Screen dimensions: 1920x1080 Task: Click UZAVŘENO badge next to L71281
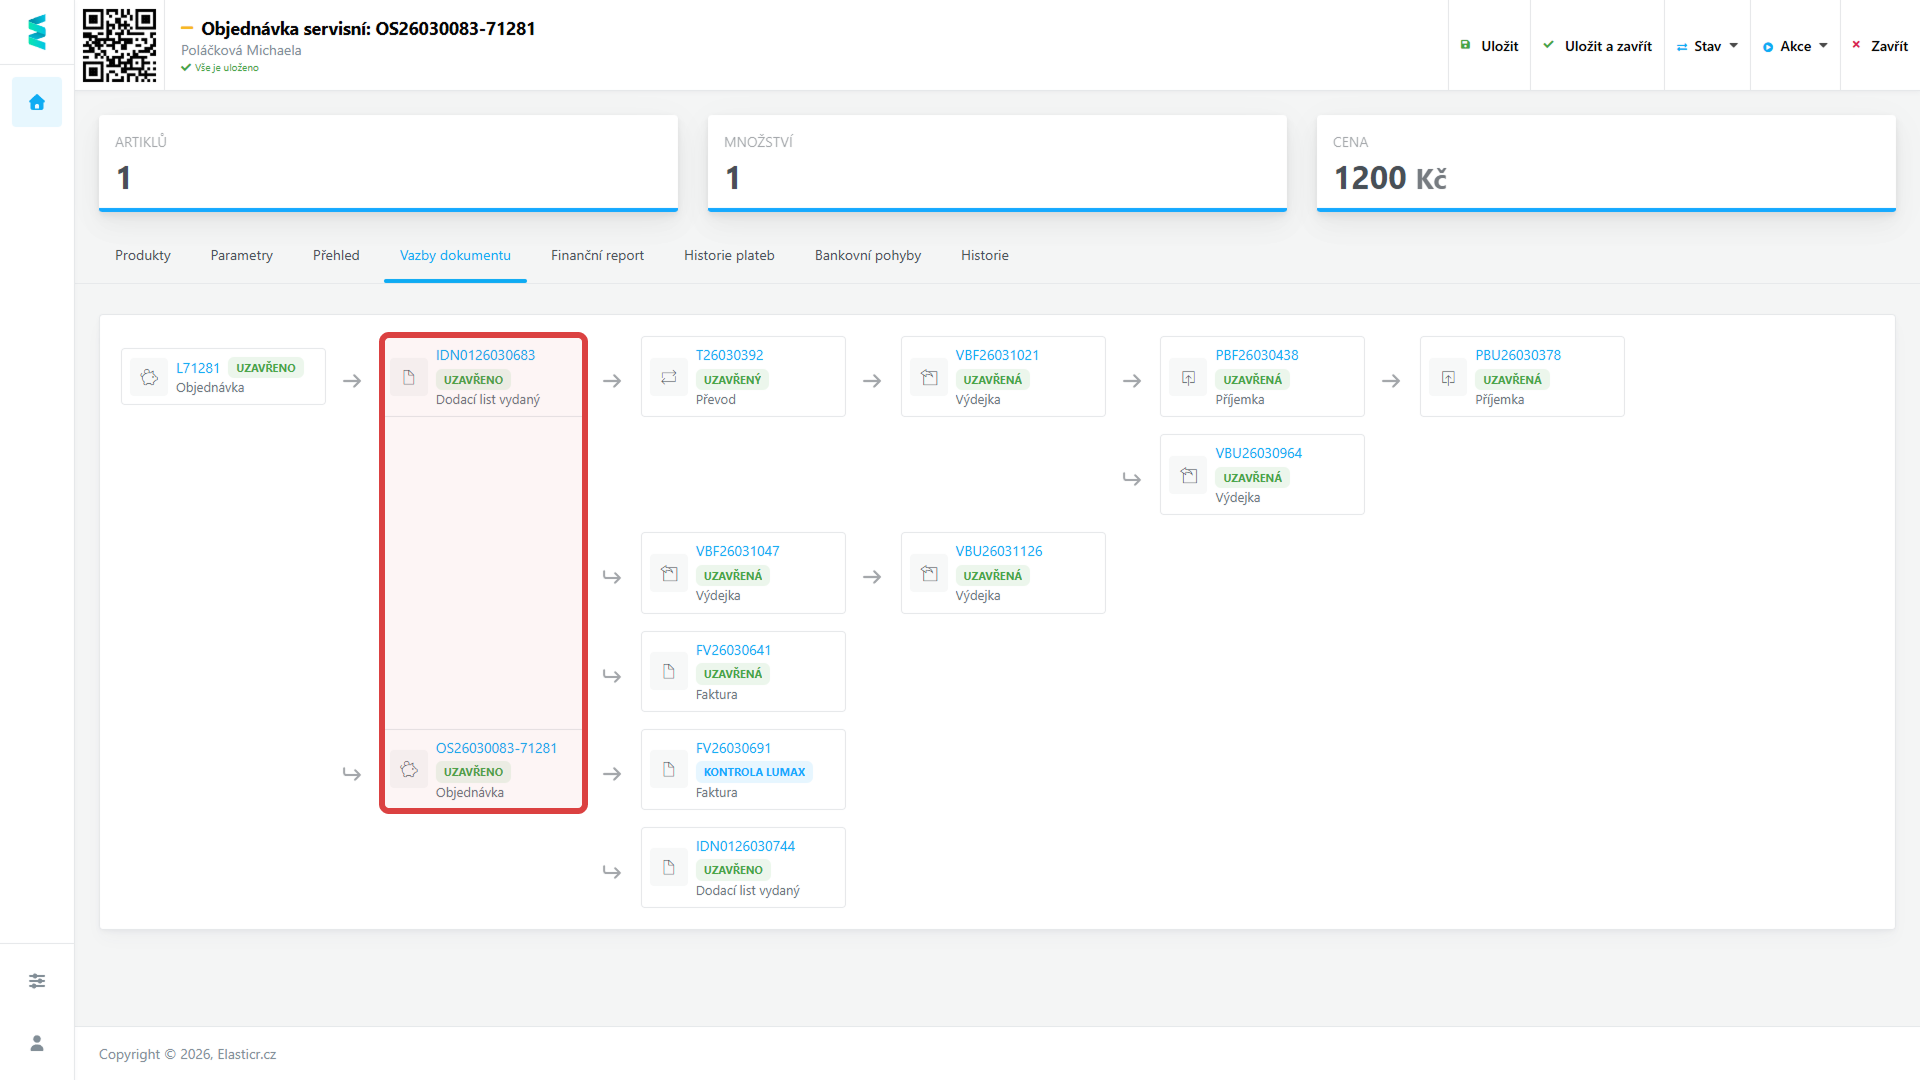(x=266, y=368)
